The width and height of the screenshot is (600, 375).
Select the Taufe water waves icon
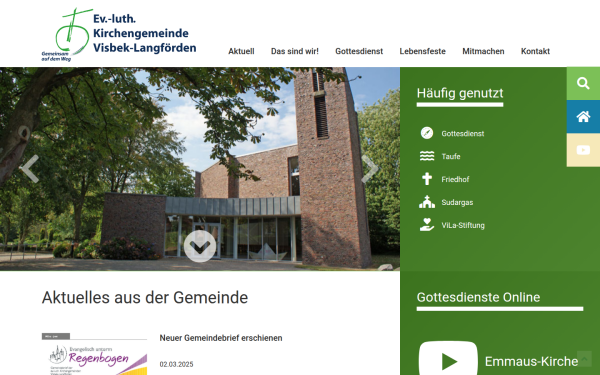[x=427, y=156]
